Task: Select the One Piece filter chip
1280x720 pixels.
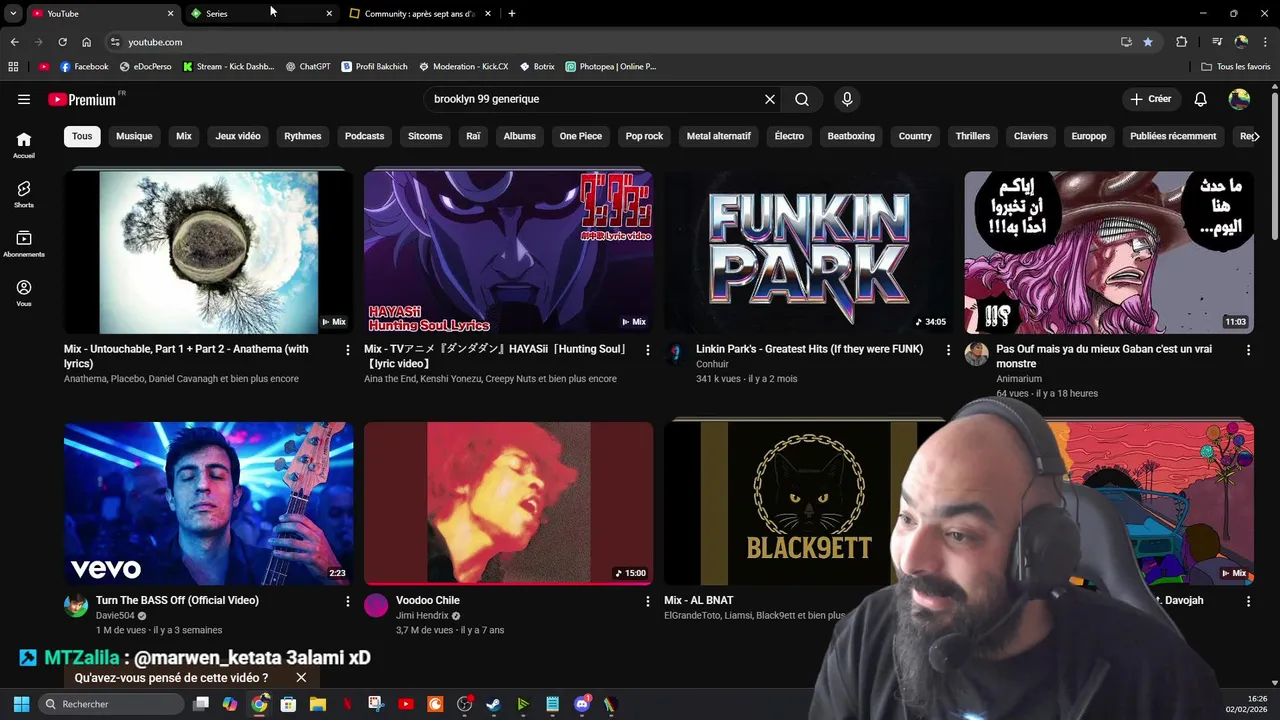Action: 581,136
